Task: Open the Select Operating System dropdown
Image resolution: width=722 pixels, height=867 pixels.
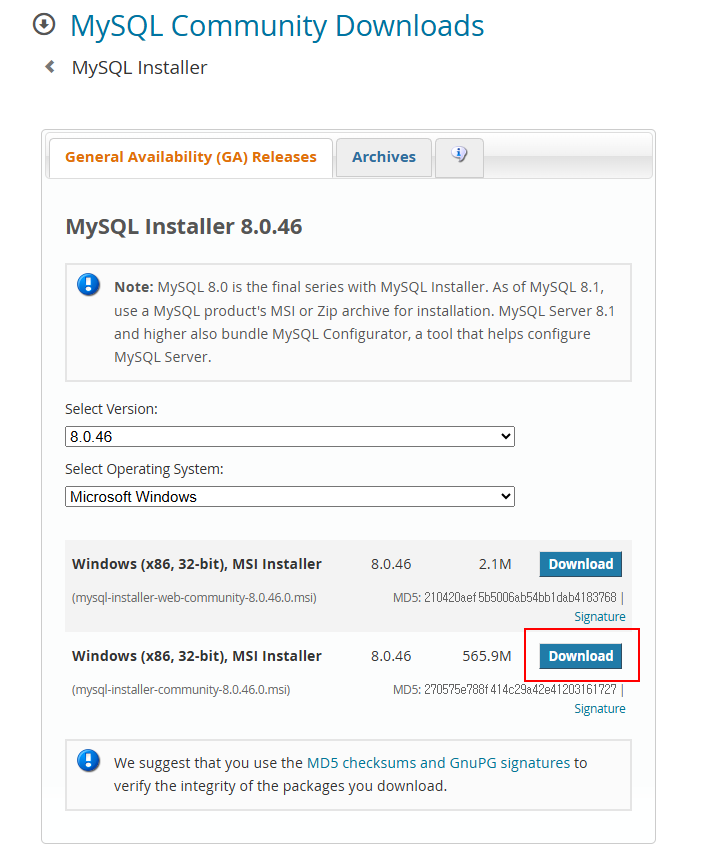Action: [290, 497]
